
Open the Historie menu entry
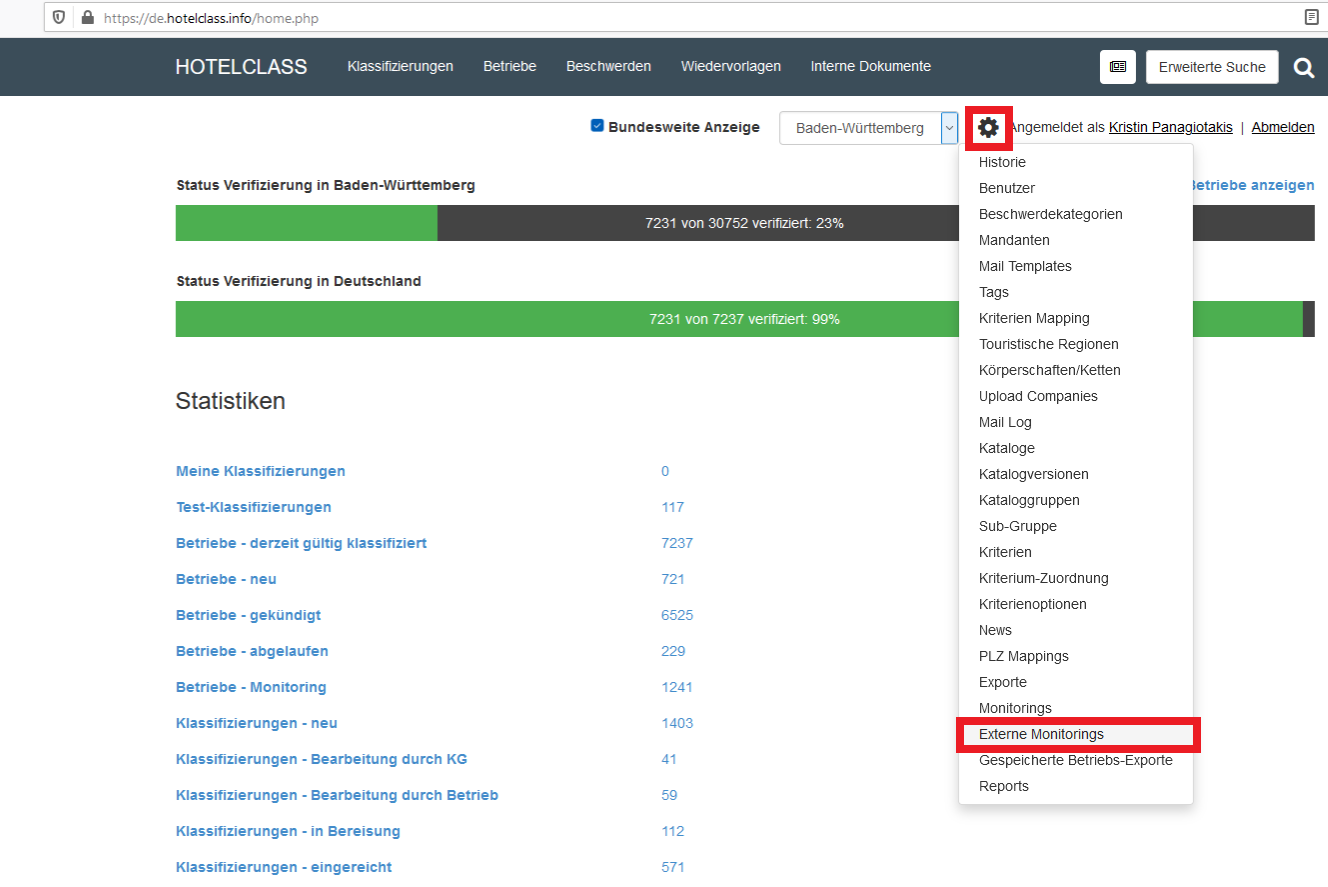coord(1002,162)
